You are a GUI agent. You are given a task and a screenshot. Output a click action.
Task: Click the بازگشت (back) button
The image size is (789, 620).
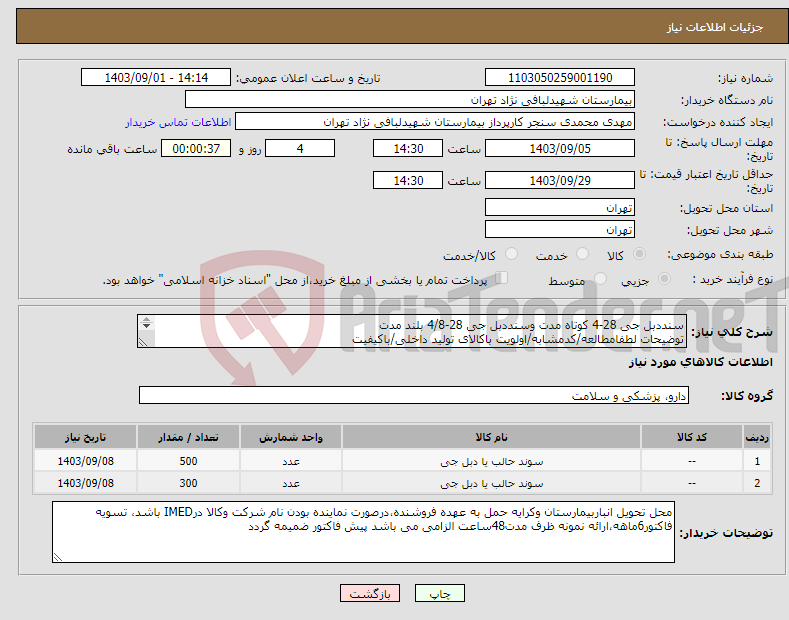pyautogui.click(x=370, y=593)
